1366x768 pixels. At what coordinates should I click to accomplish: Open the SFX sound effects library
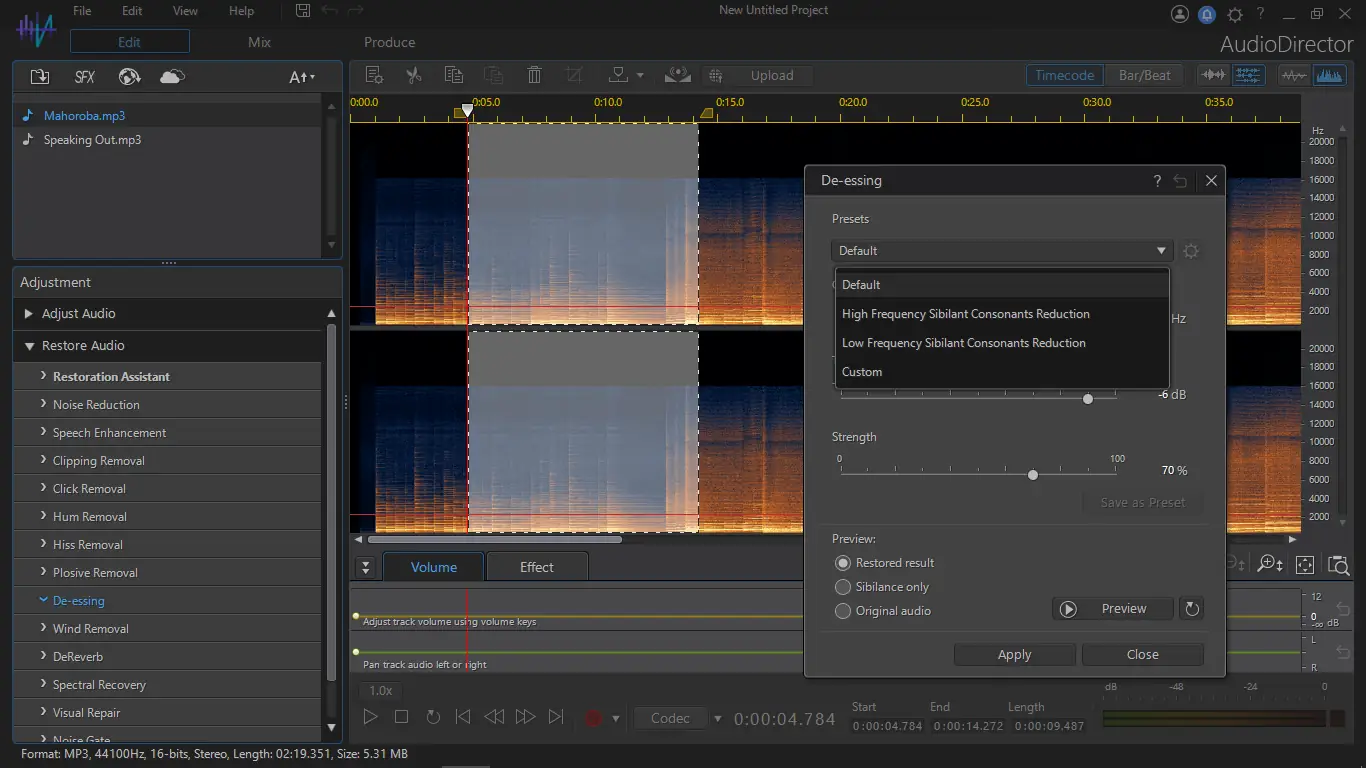pos(85,77)
